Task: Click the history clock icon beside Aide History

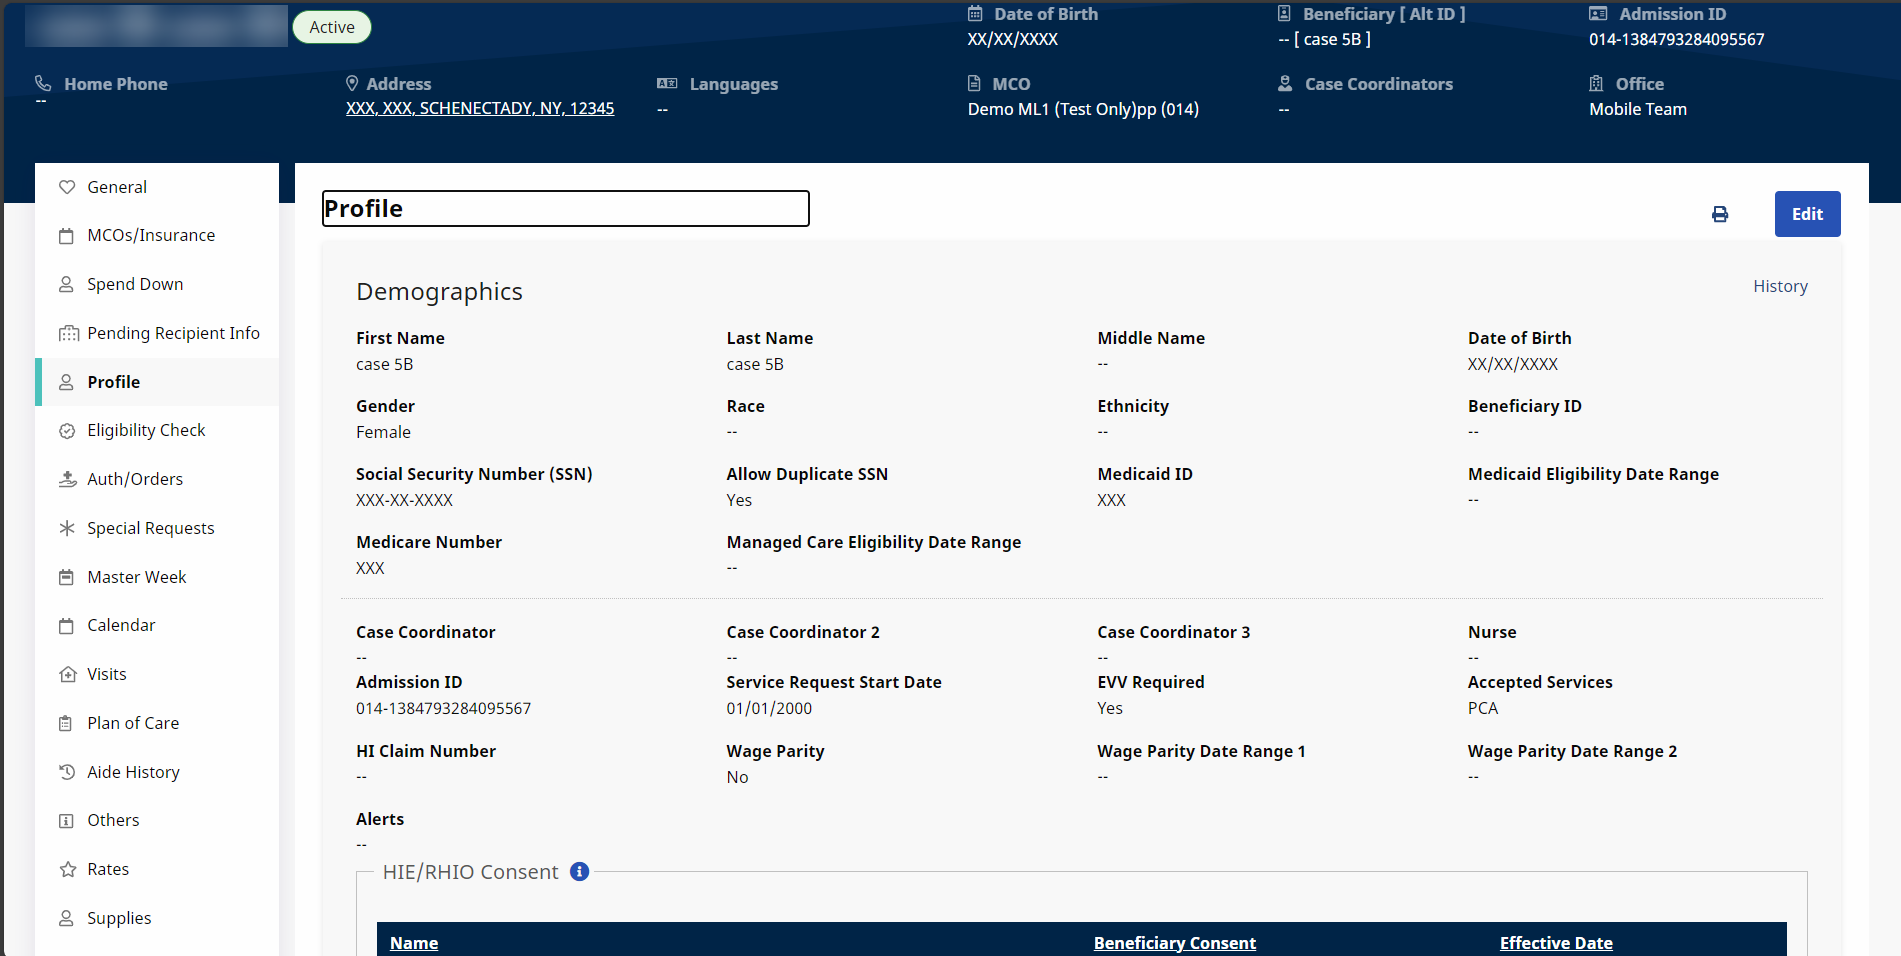Action: (x=67, y=772)
